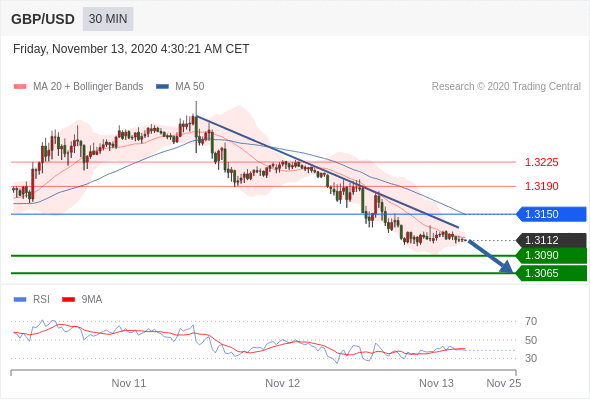Image resolution: width=590 pixels, height=400 pixels.
Task: Click the red 1.3190 resistance label
Action: click(541, 186)
